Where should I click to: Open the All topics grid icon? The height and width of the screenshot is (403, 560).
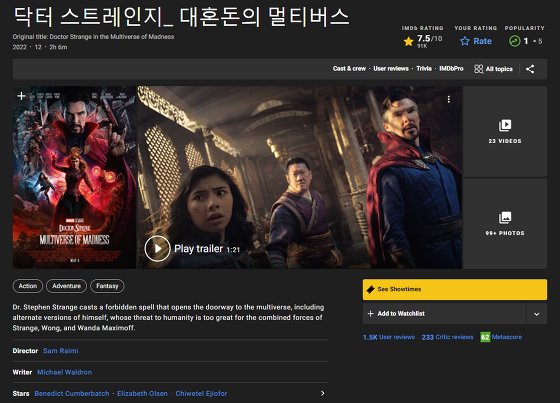(x=478, y=69)
